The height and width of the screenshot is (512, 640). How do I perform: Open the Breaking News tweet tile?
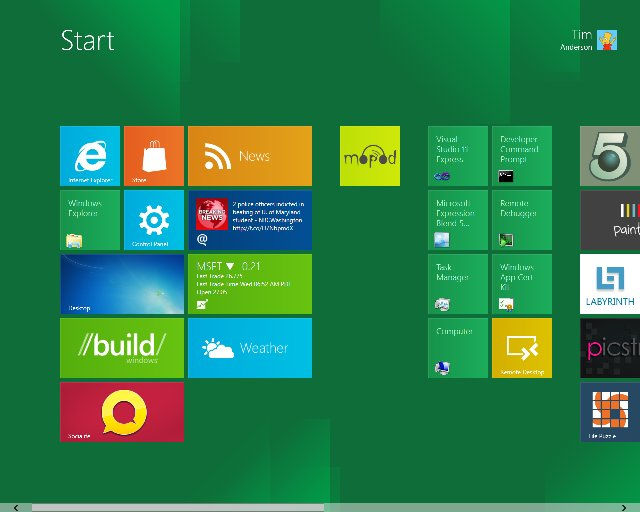pos(250,220)
